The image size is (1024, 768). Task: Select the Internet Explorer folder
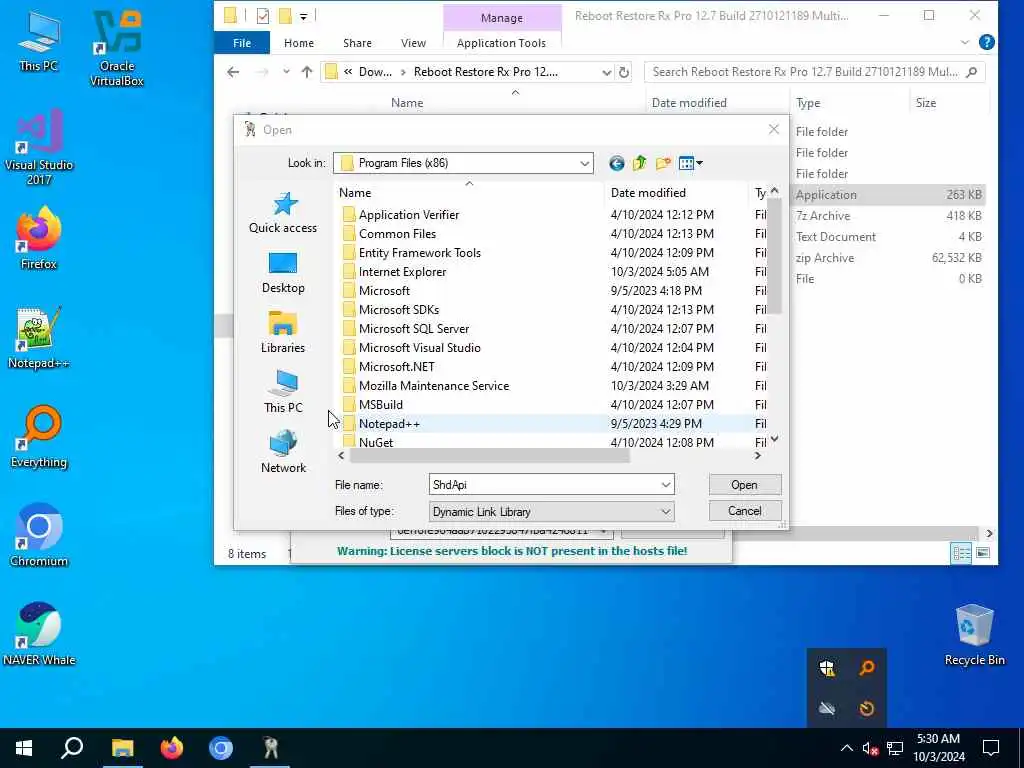click(402, 272)
